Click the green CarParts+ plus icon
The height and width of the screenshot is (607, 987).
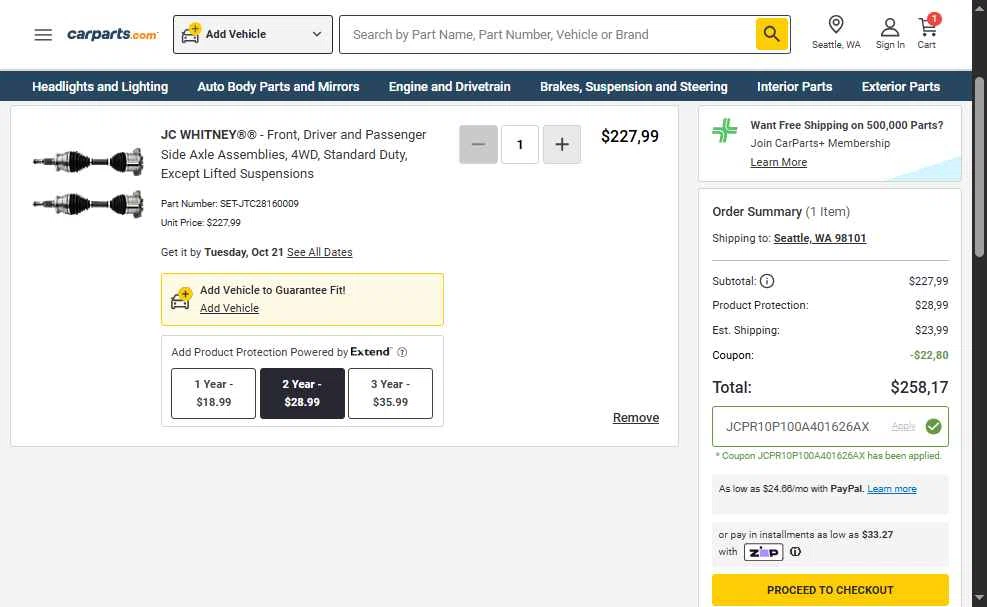pyautogui.click(x=725, y=130)
